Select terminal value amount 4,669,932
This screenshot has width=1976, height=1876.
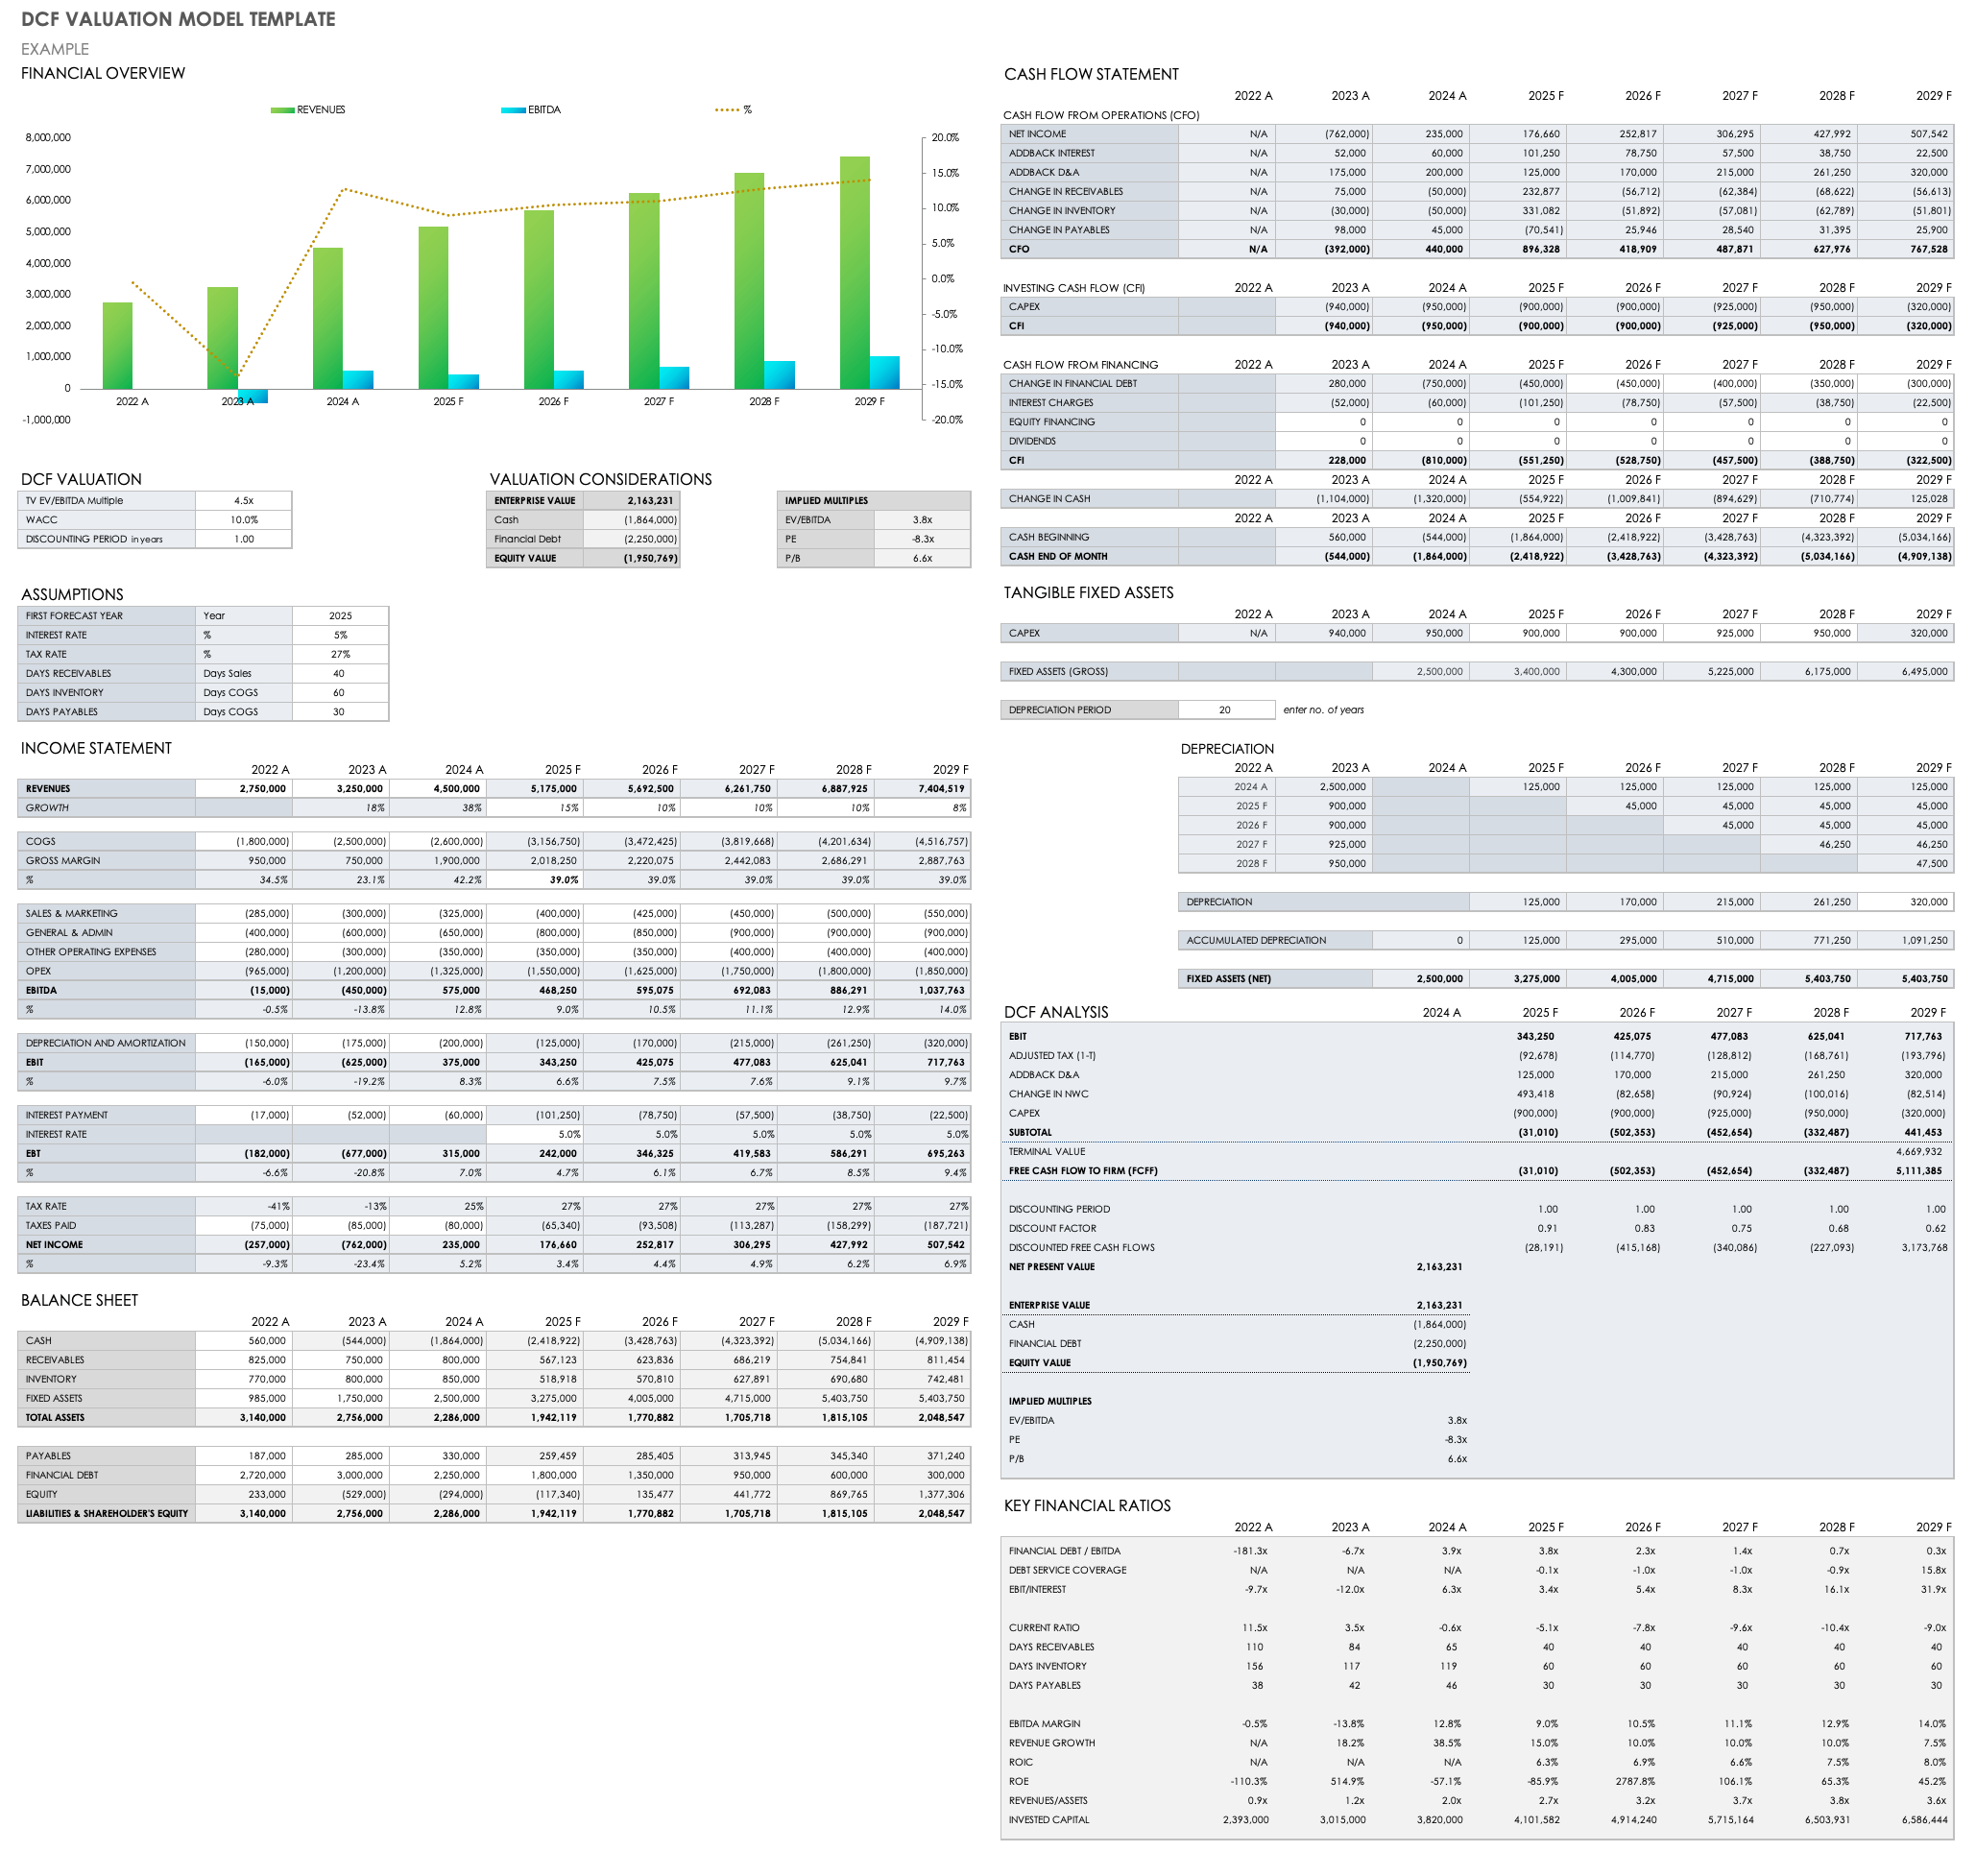[1918, 1152]
